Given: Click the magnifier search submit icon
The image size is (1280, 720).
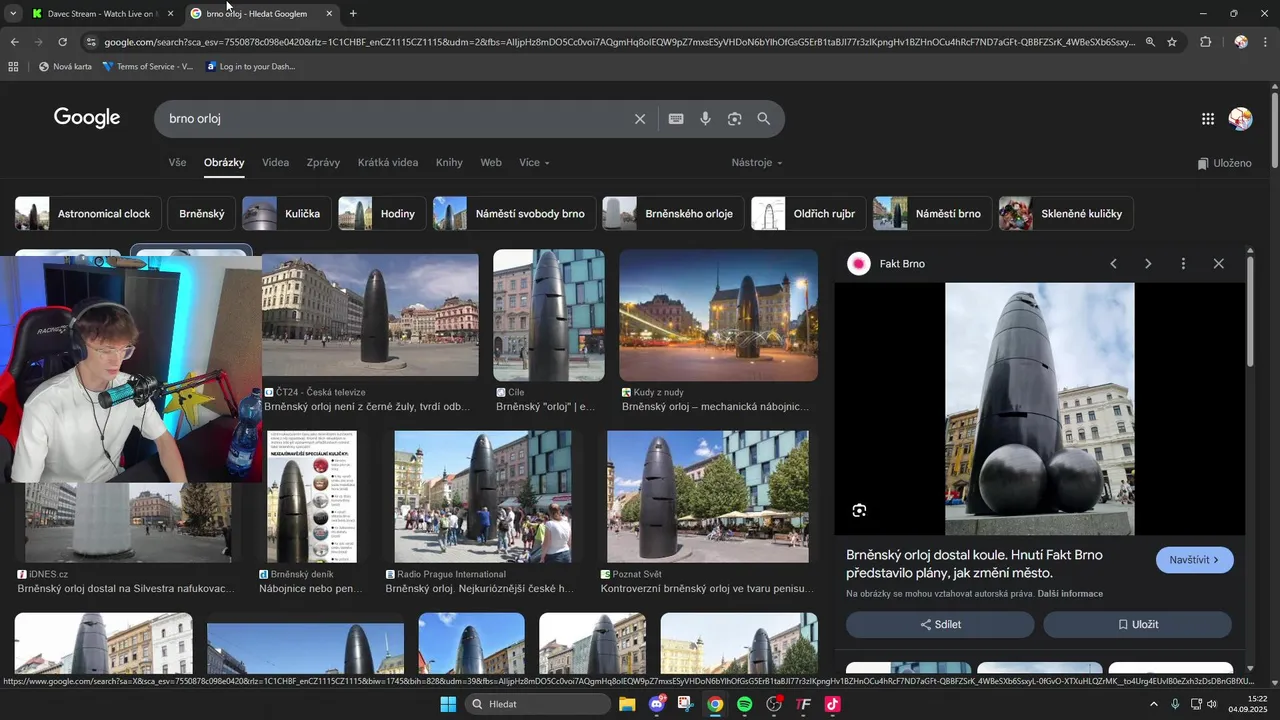Looking at the screenshot, I should [x=764, y=119].
